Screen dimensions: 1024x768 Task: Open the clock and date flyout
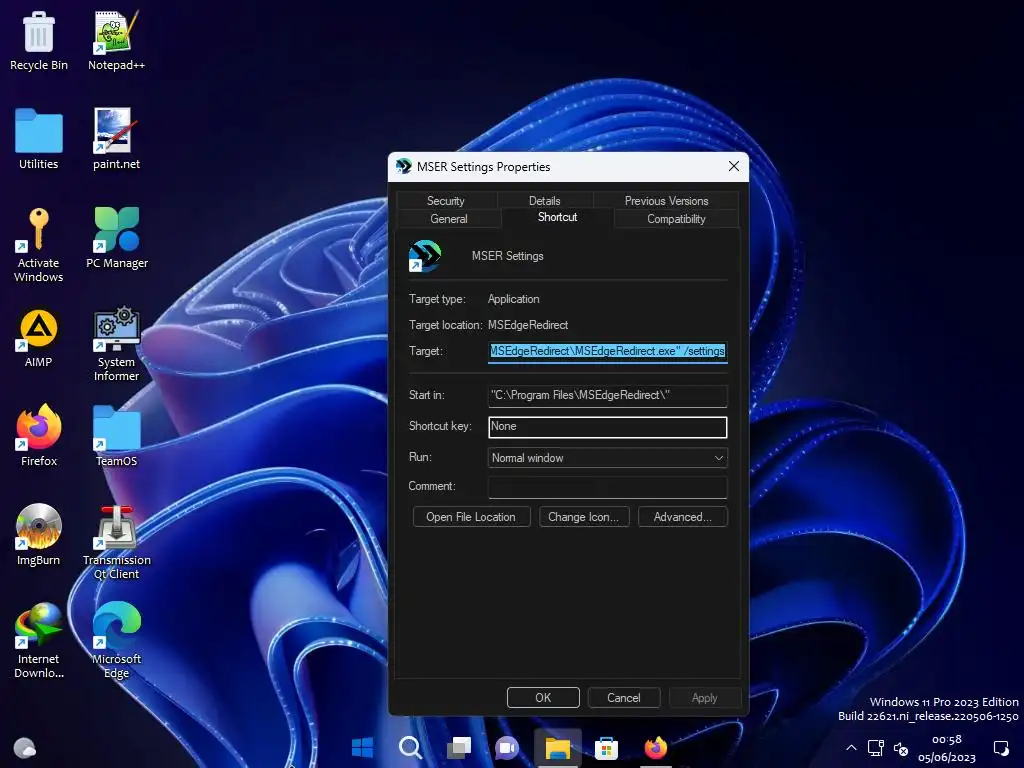tap(947, 748)
